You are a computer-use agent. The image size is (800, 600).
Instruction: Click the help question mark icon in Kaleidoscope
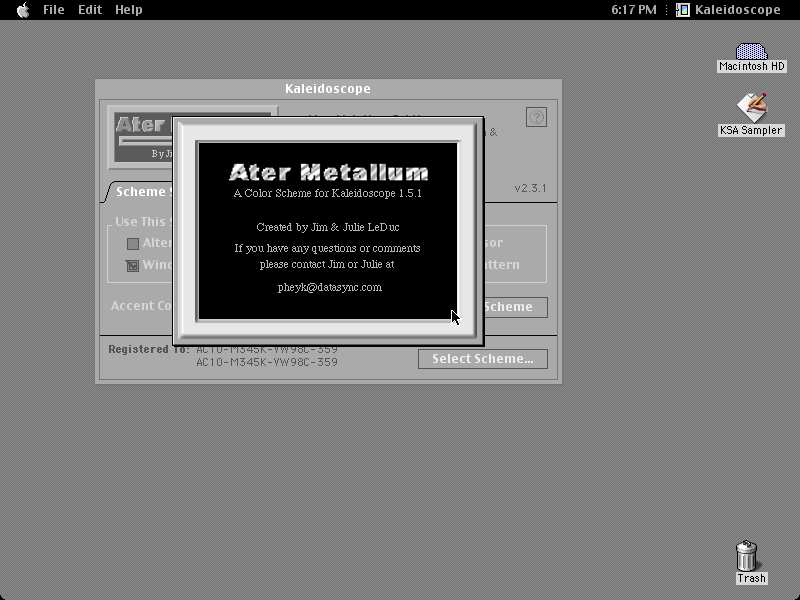click(x=536, y=117)
